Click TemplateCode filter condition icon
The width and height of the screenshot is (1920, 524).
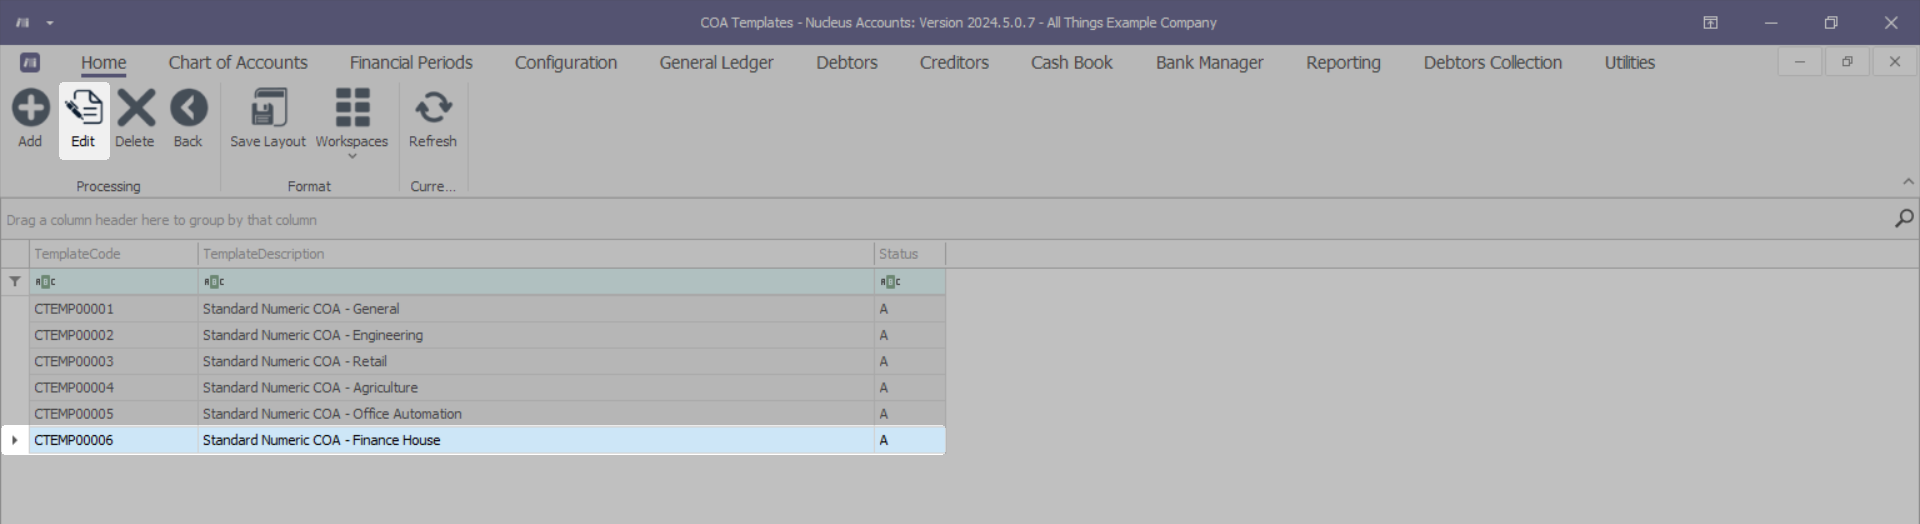tap(46, 282)
